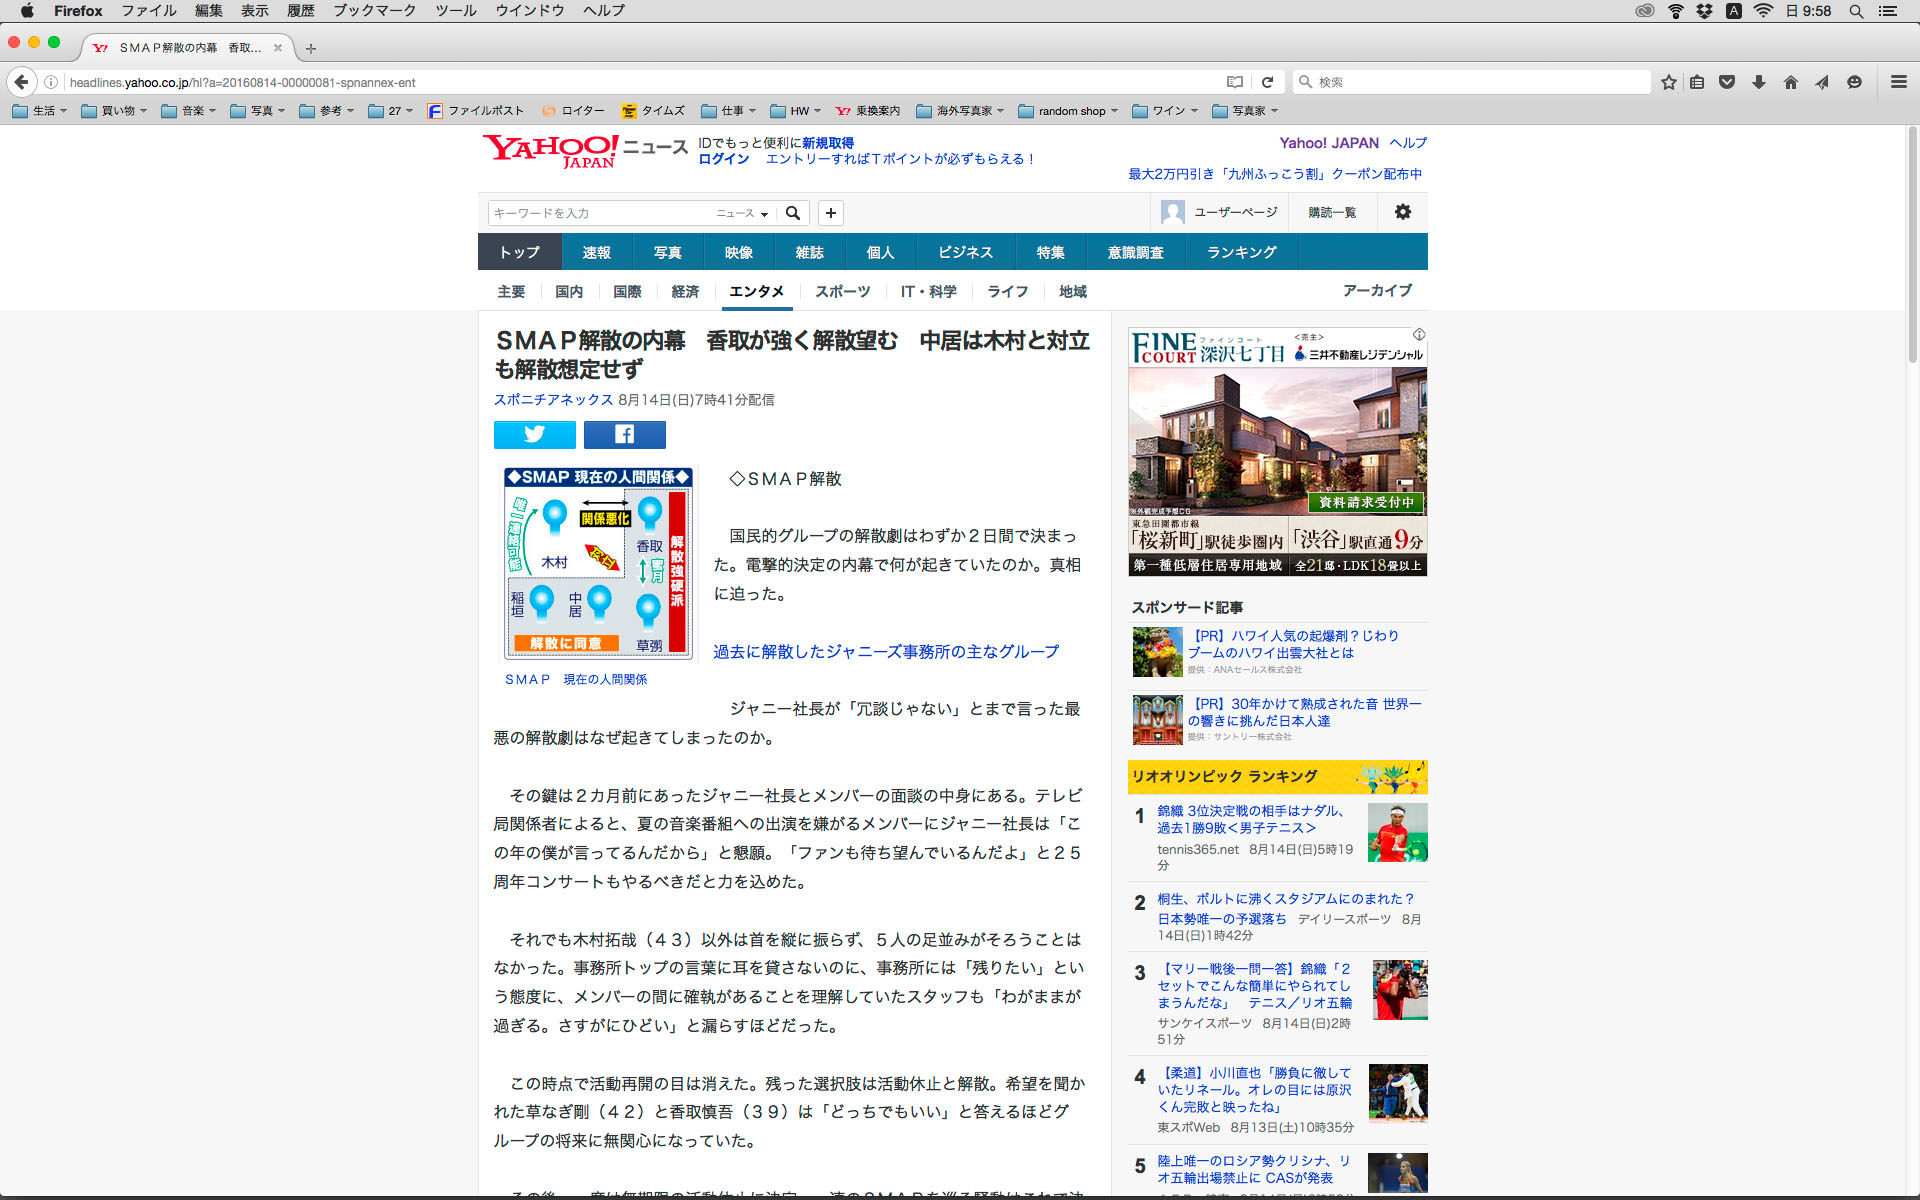1920x1200 pixels.
Task: Click the Firefox home icon
Action: tap(1790, 82)
